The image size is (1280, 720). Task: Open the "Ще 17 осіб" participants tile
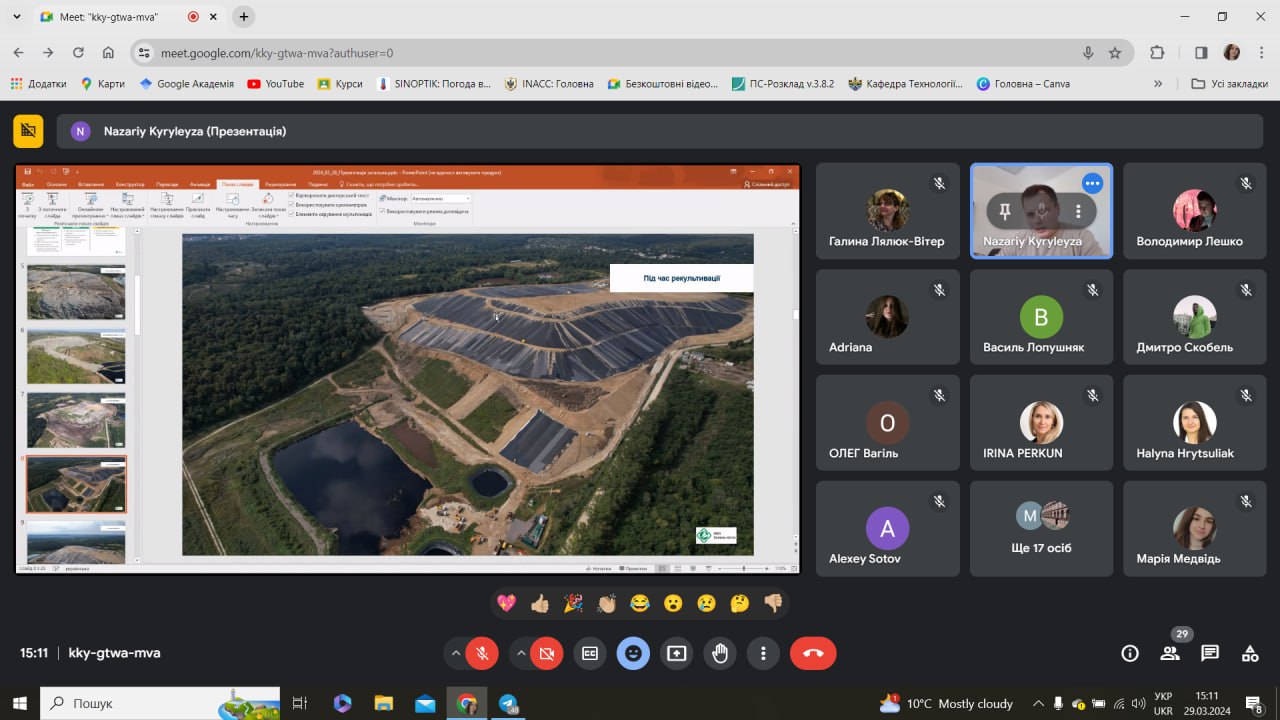(1041, 528)
